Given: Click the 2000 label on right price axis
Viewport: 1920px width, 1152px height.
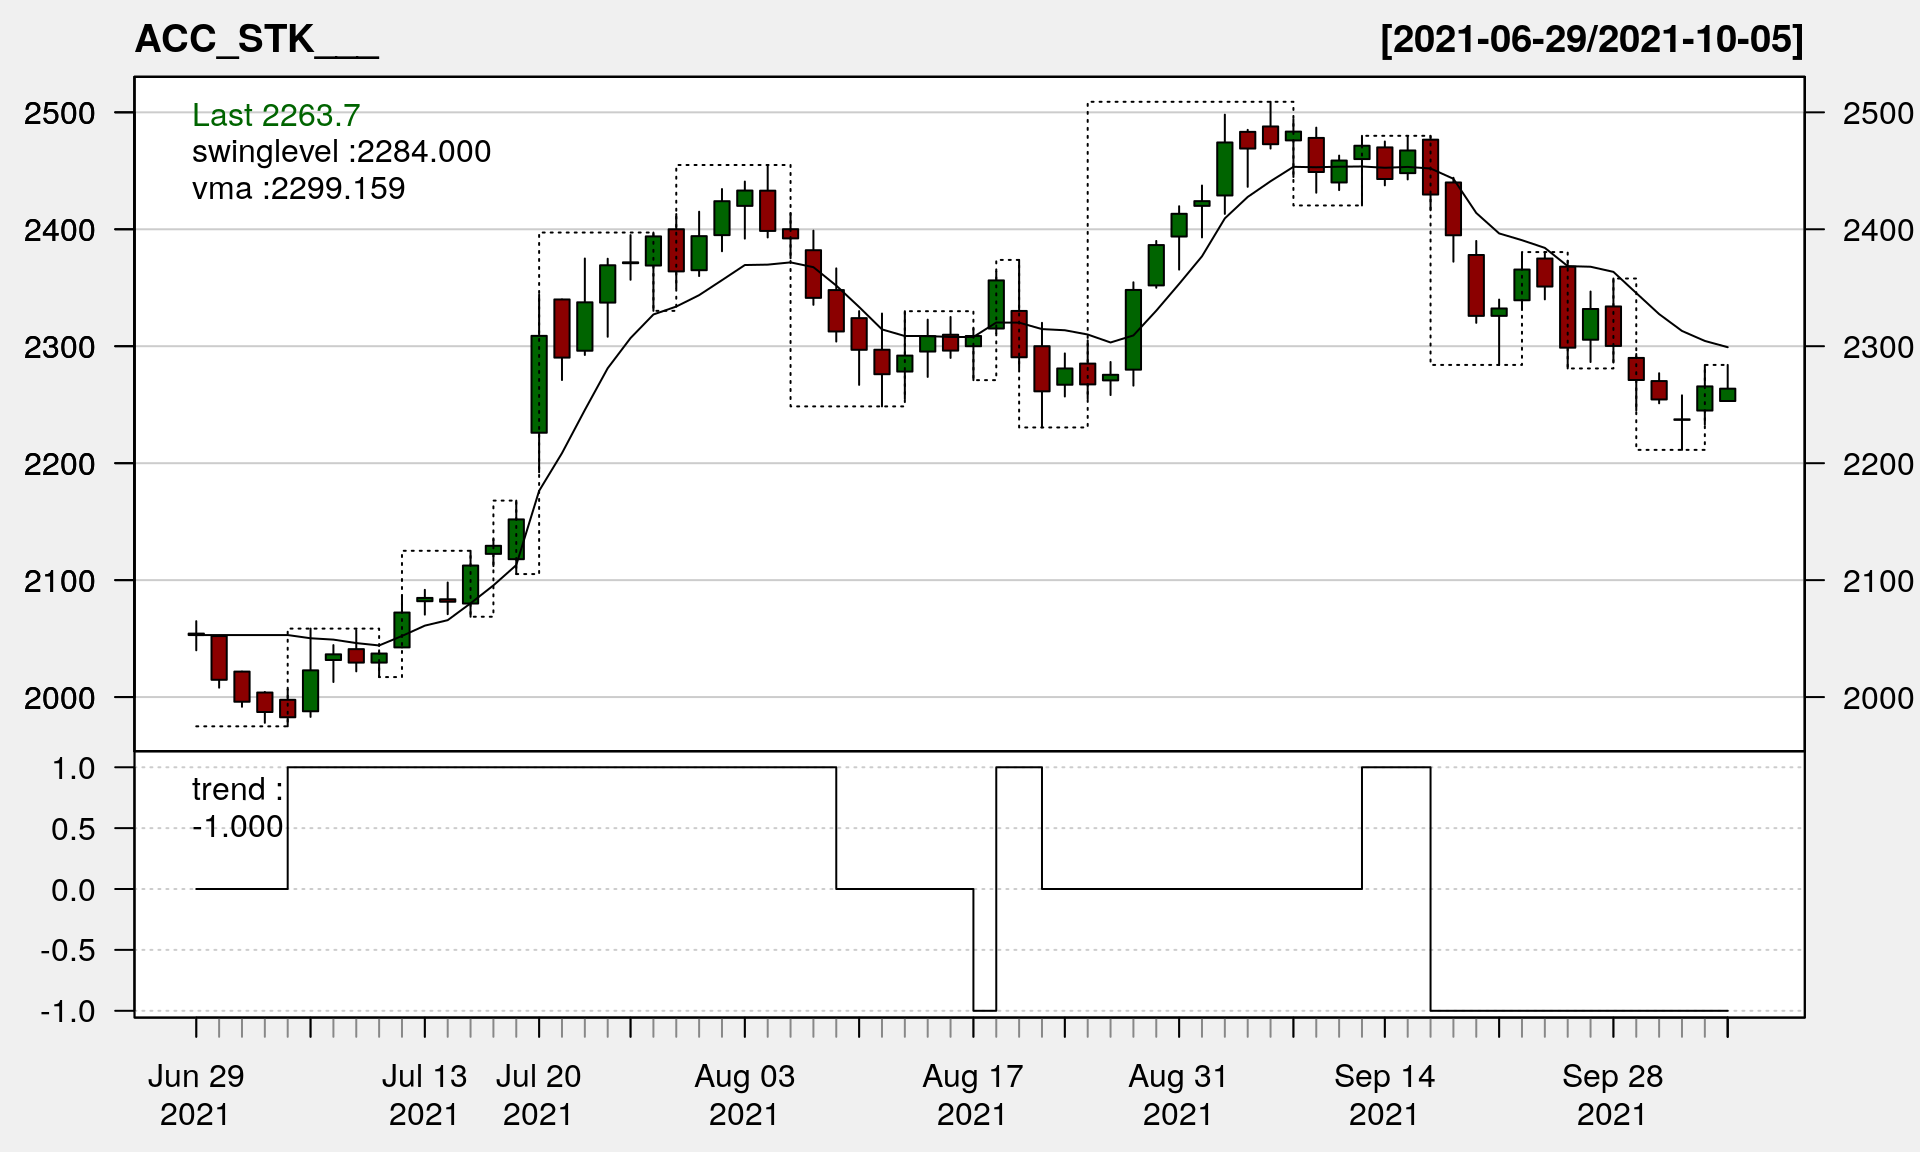Looking at the screenshot, I should (x=1877, y=698).
